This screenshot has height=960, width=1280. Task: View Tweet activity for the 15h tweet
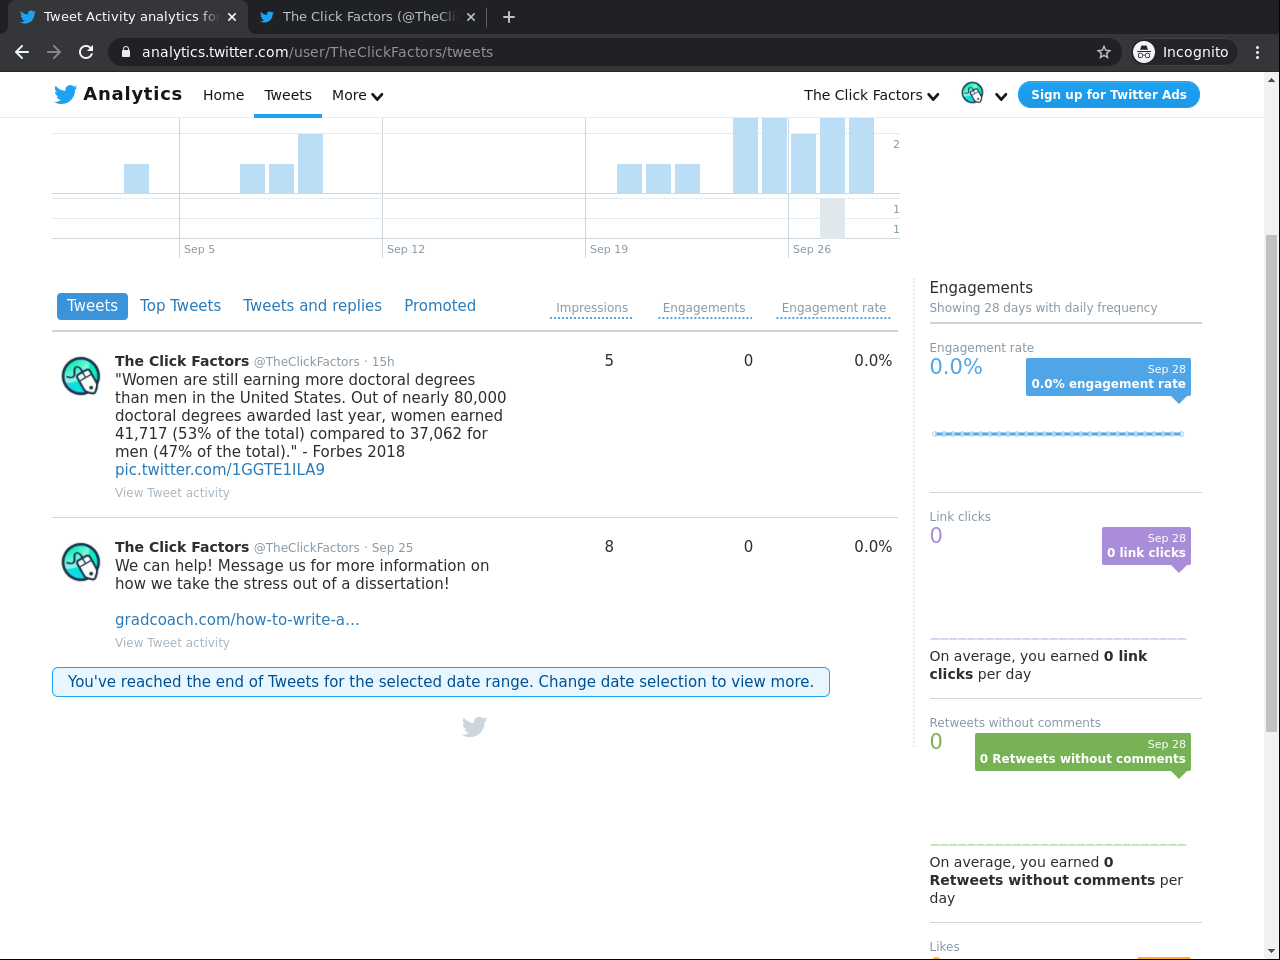172,493
